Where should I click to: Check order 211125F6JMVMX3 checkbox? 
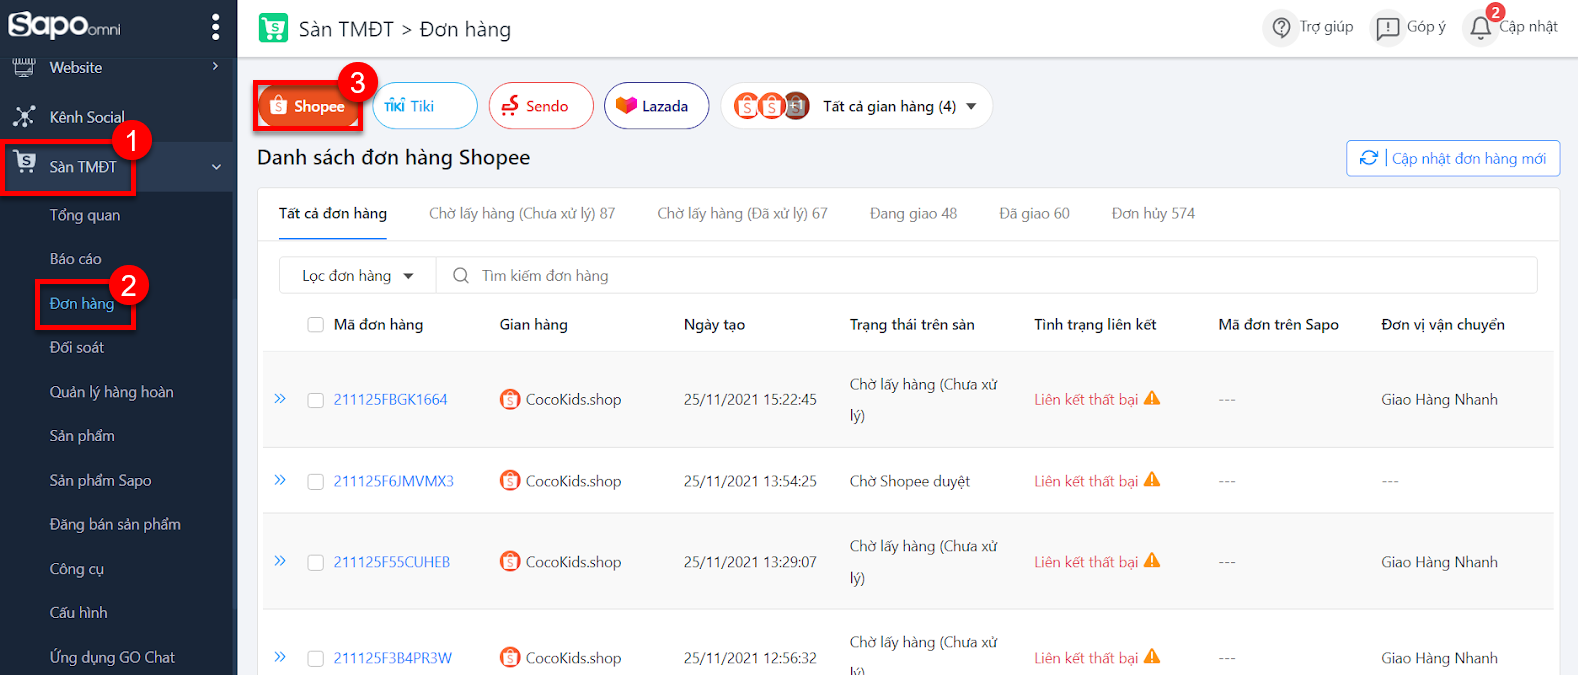point(315,481)
